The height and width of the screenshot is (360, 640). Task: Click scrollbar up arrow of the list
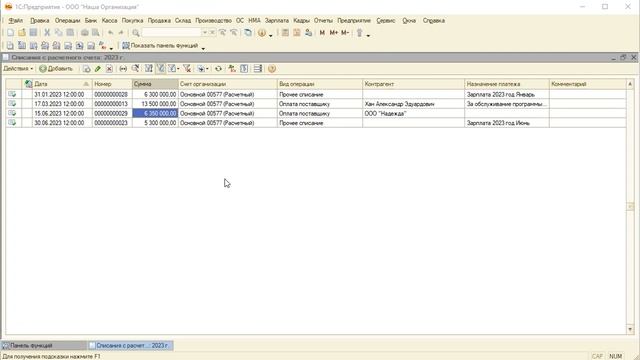point(630,84)
